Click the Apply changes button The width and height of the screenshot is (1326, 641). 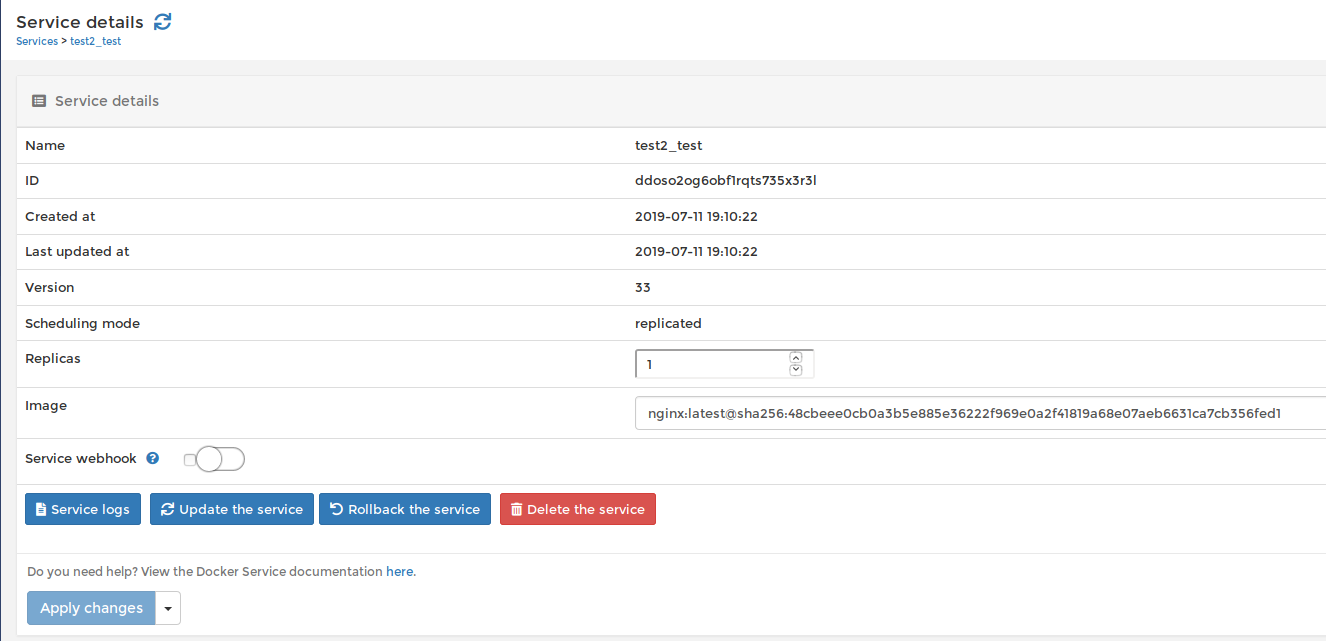[91, 608]
